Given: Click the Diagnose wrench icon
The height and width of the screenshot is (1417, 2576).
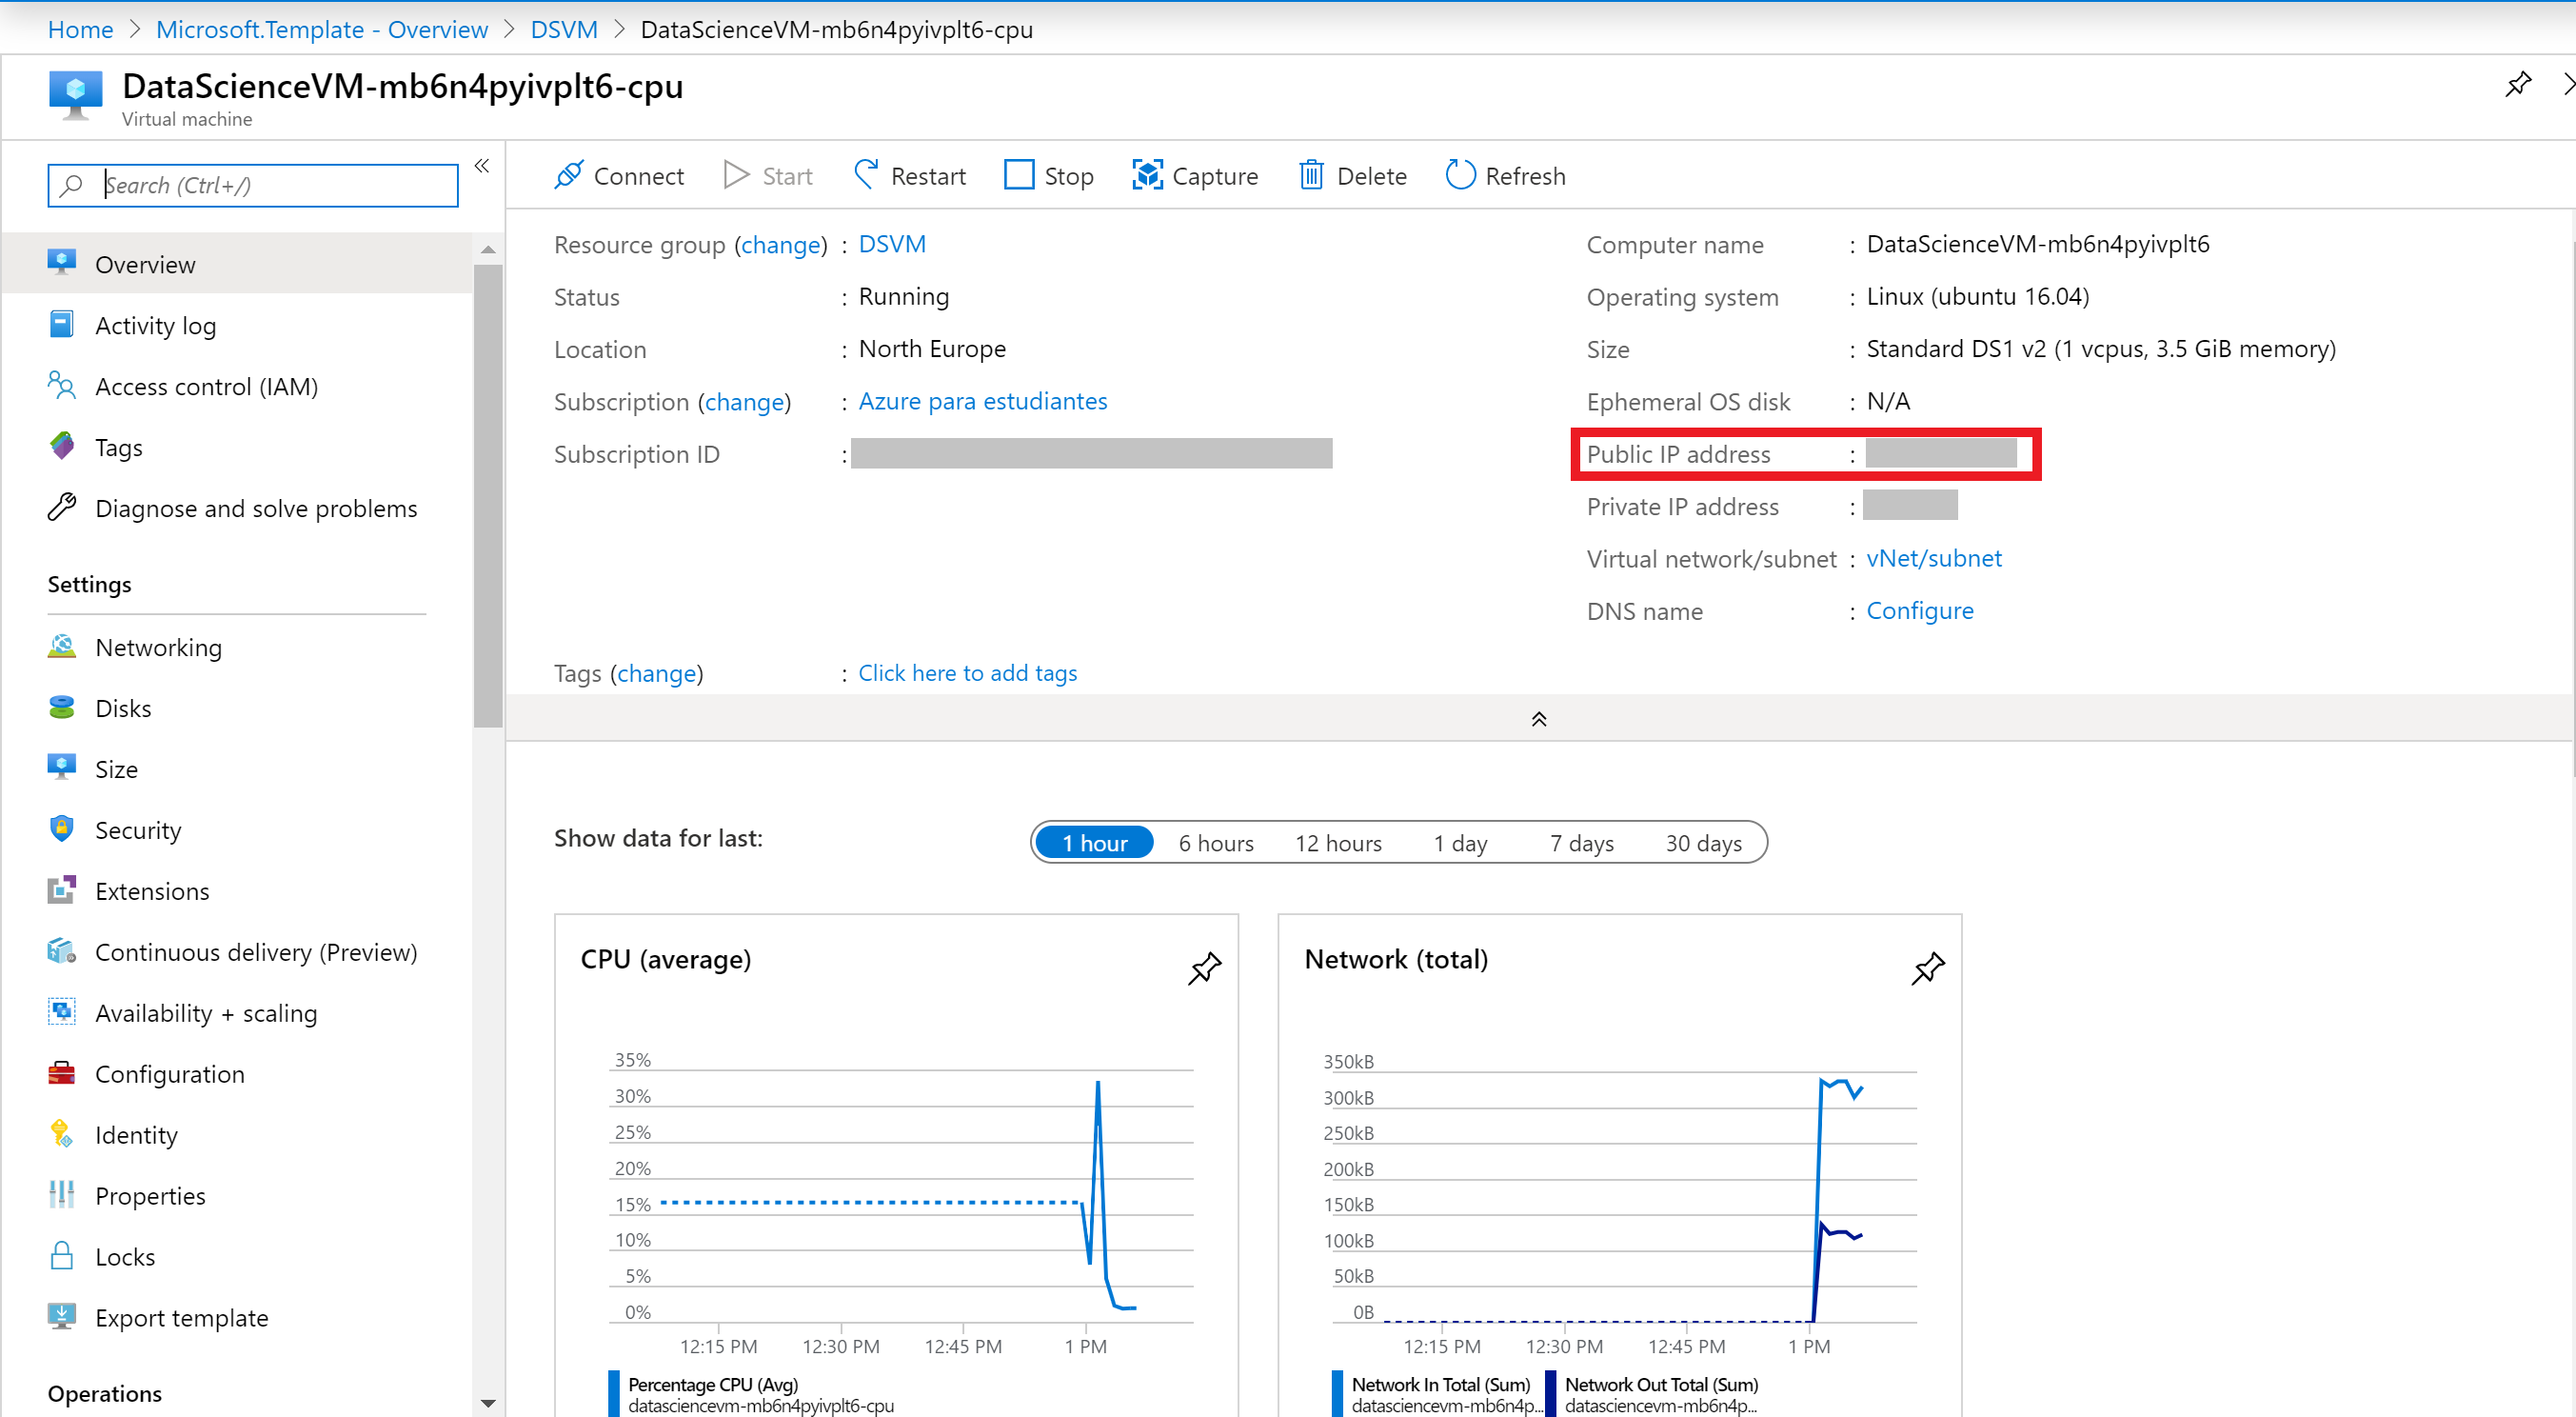Looking at the screenshot, I should point(61,507).
